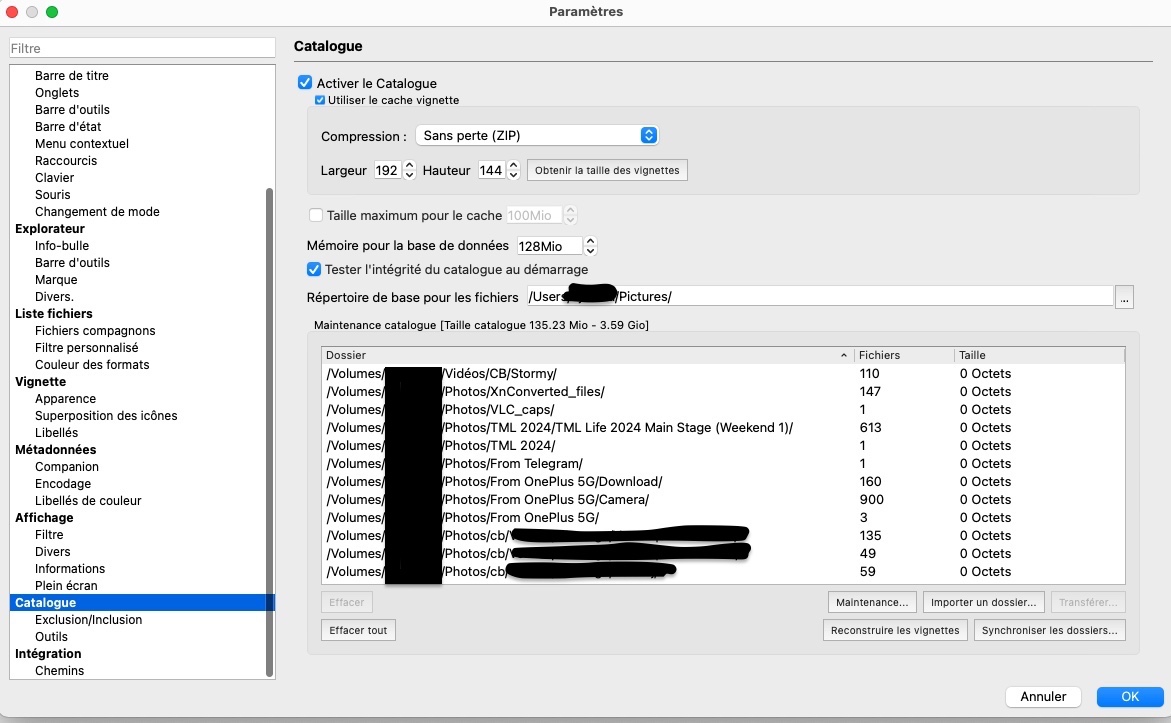This screenshot has height=723, width=1171.
Task: Click the Filtre search field
Action: point(142,48)
